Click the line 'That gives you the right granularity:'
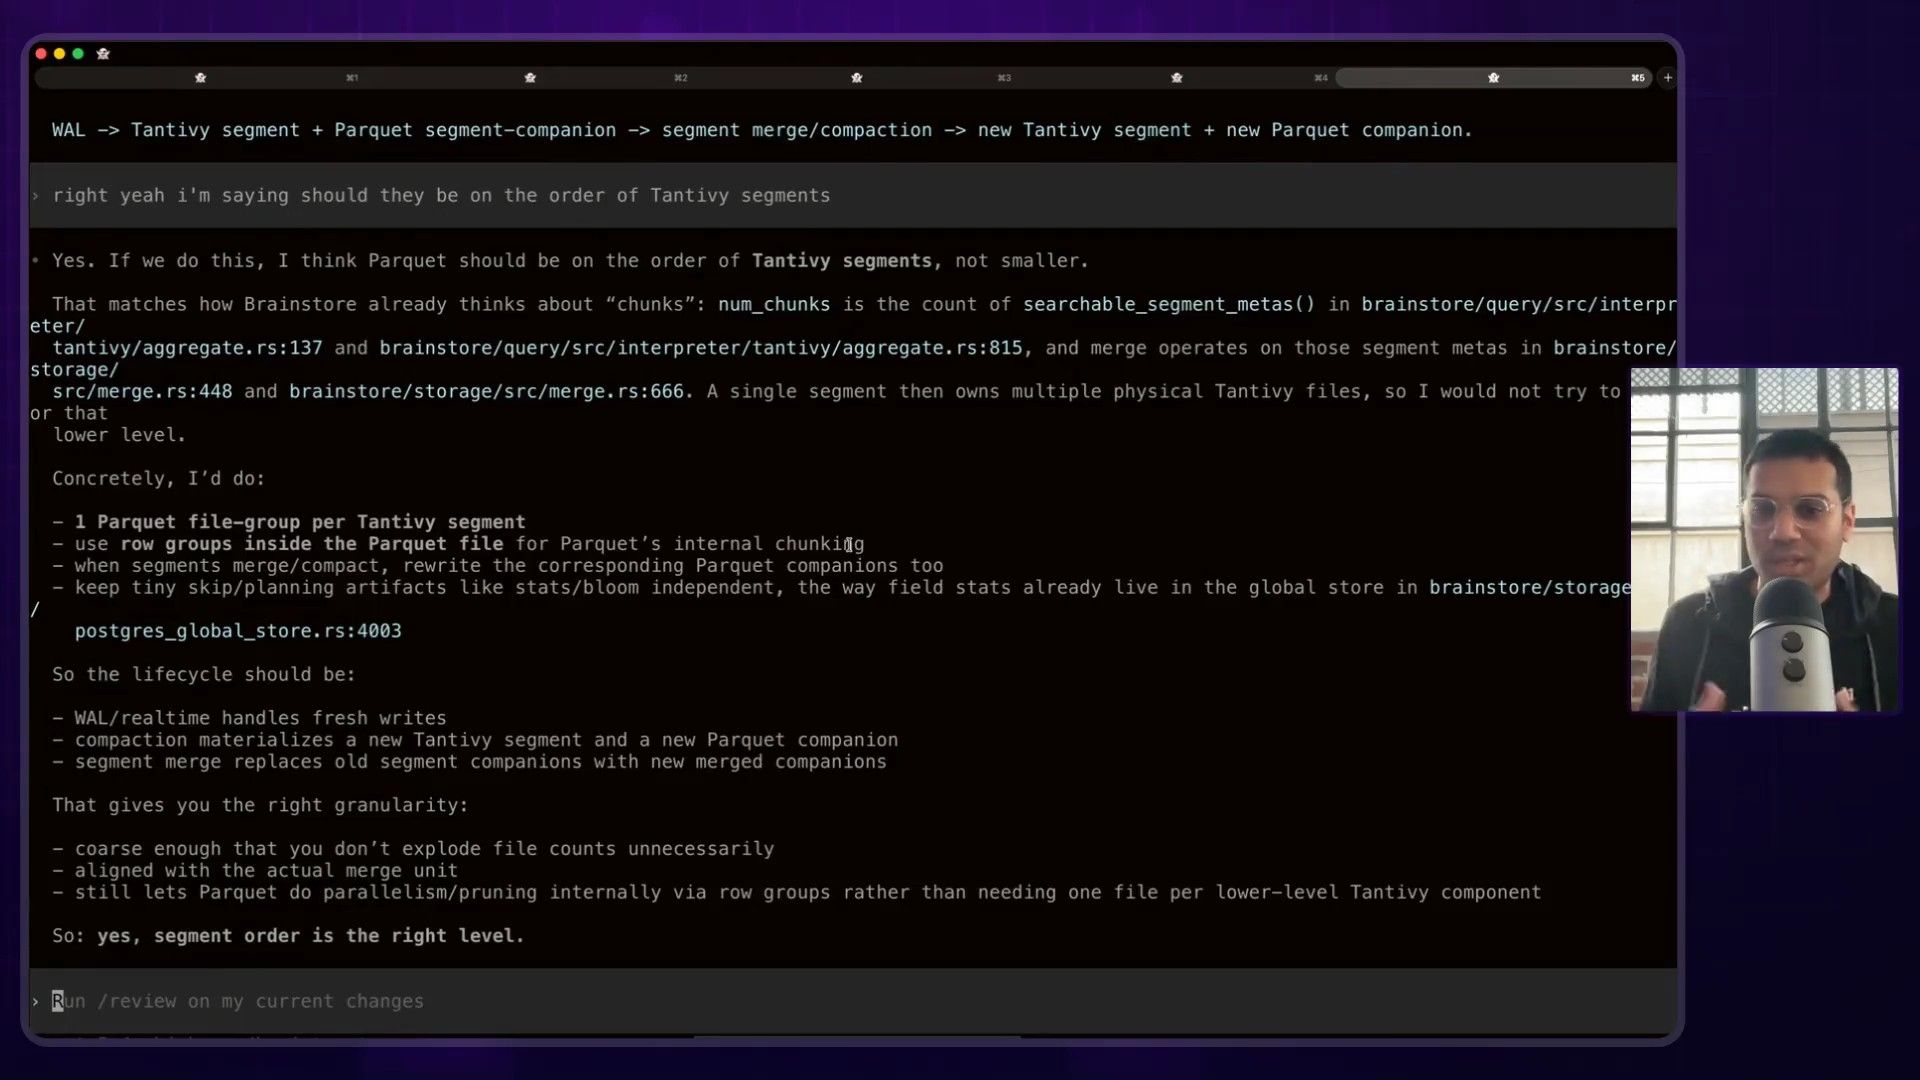Screen dimensions: 1920x1080 260,805
